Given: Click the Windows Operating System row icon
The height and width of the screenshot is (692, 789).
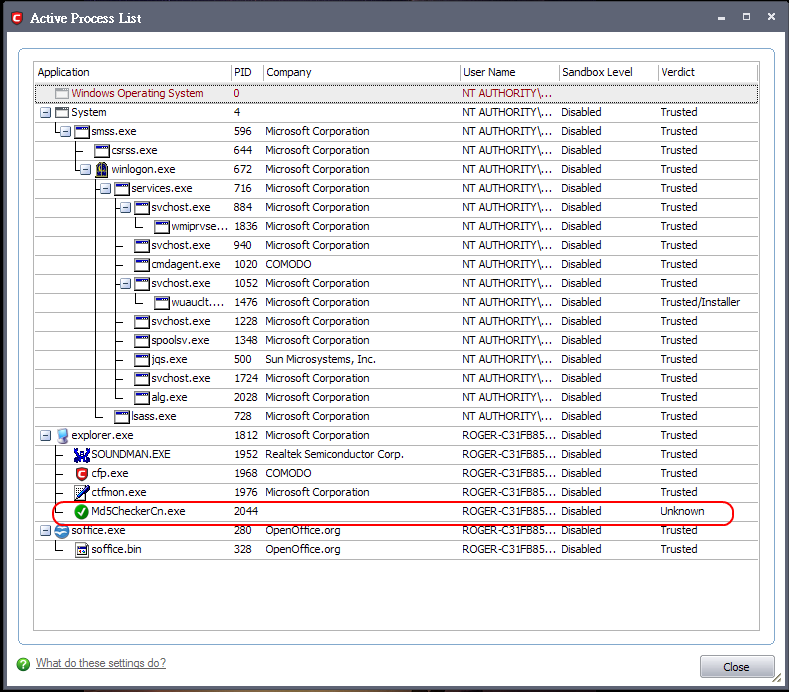Looking at the screenshot, I should [62, 94].
